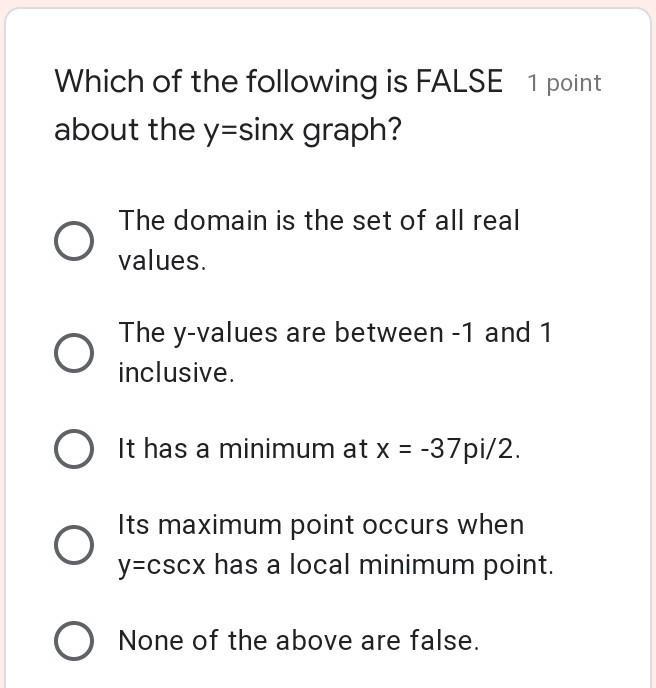Click the label text 'None of the above are false.'
Viewport: 656px width, 688px height.
coord(299,641)
